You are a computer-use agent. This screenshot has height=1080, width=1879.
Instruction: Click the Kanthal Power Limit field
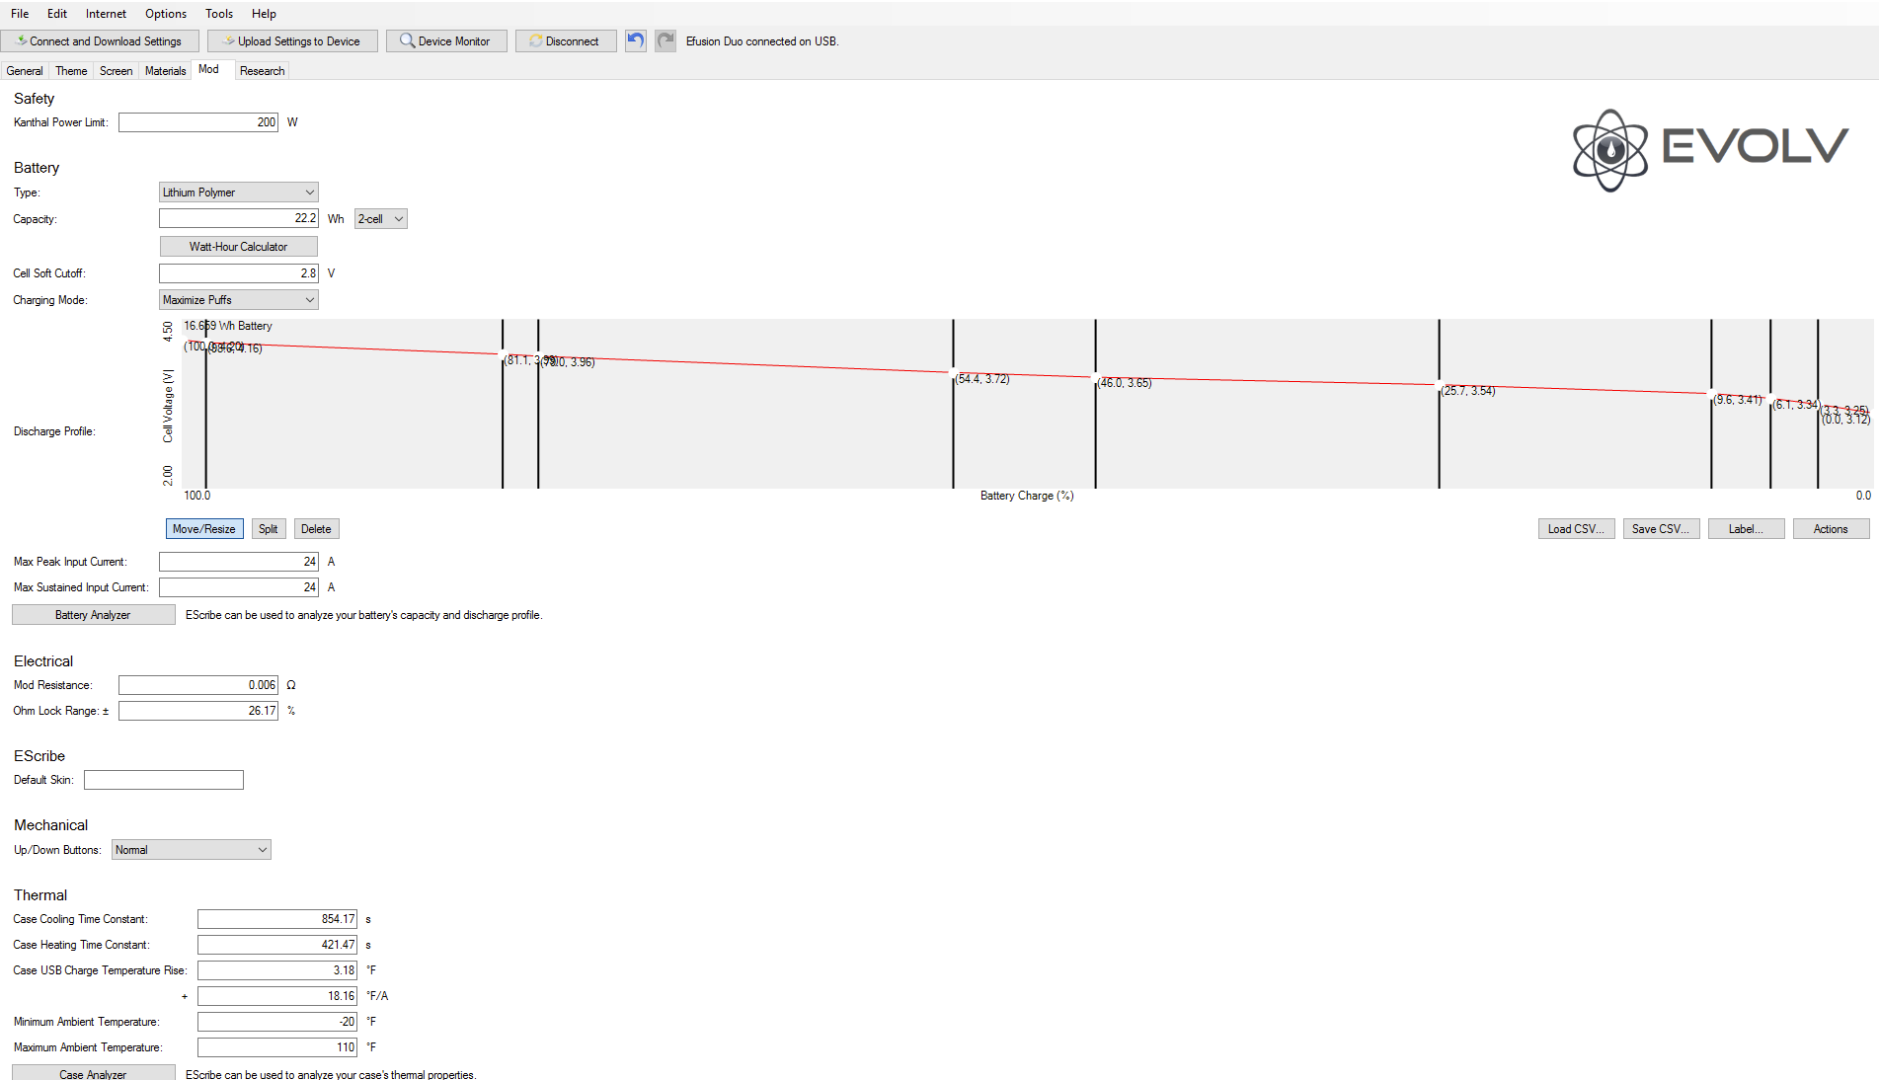(x=198, y=122)
